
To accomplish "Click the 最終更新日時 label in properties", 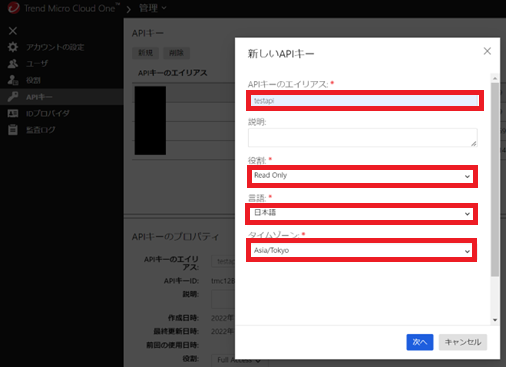I will 176,331.
